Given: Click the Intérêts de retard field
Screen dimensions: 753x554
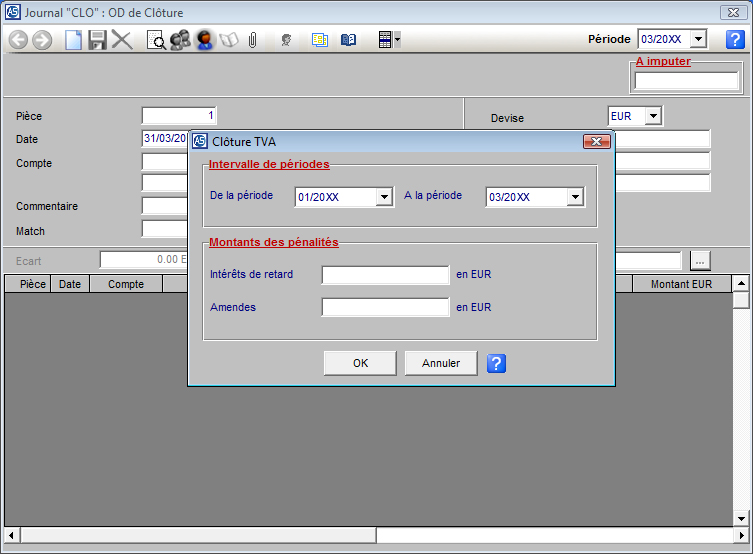Looking at the screenshot, I should [385, 275].
